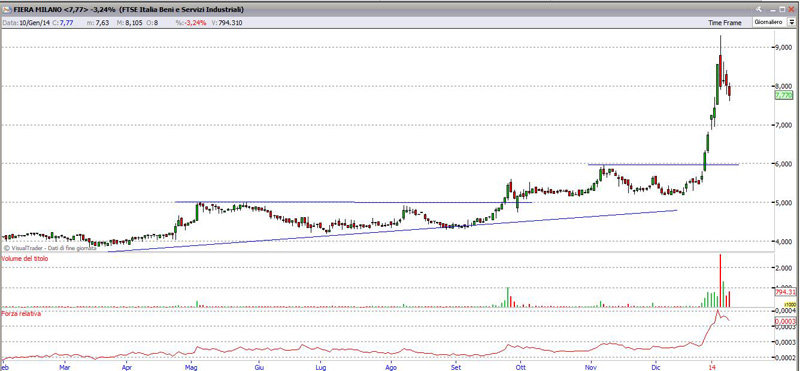Click the Mag month label on the time axis

191,367
